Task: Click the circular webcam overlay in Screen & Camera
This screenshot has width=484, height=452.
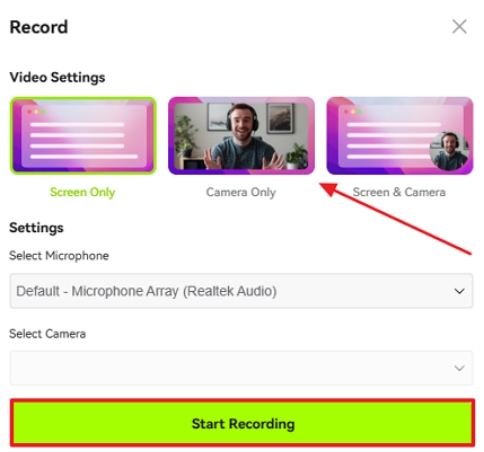Action: 449,151
